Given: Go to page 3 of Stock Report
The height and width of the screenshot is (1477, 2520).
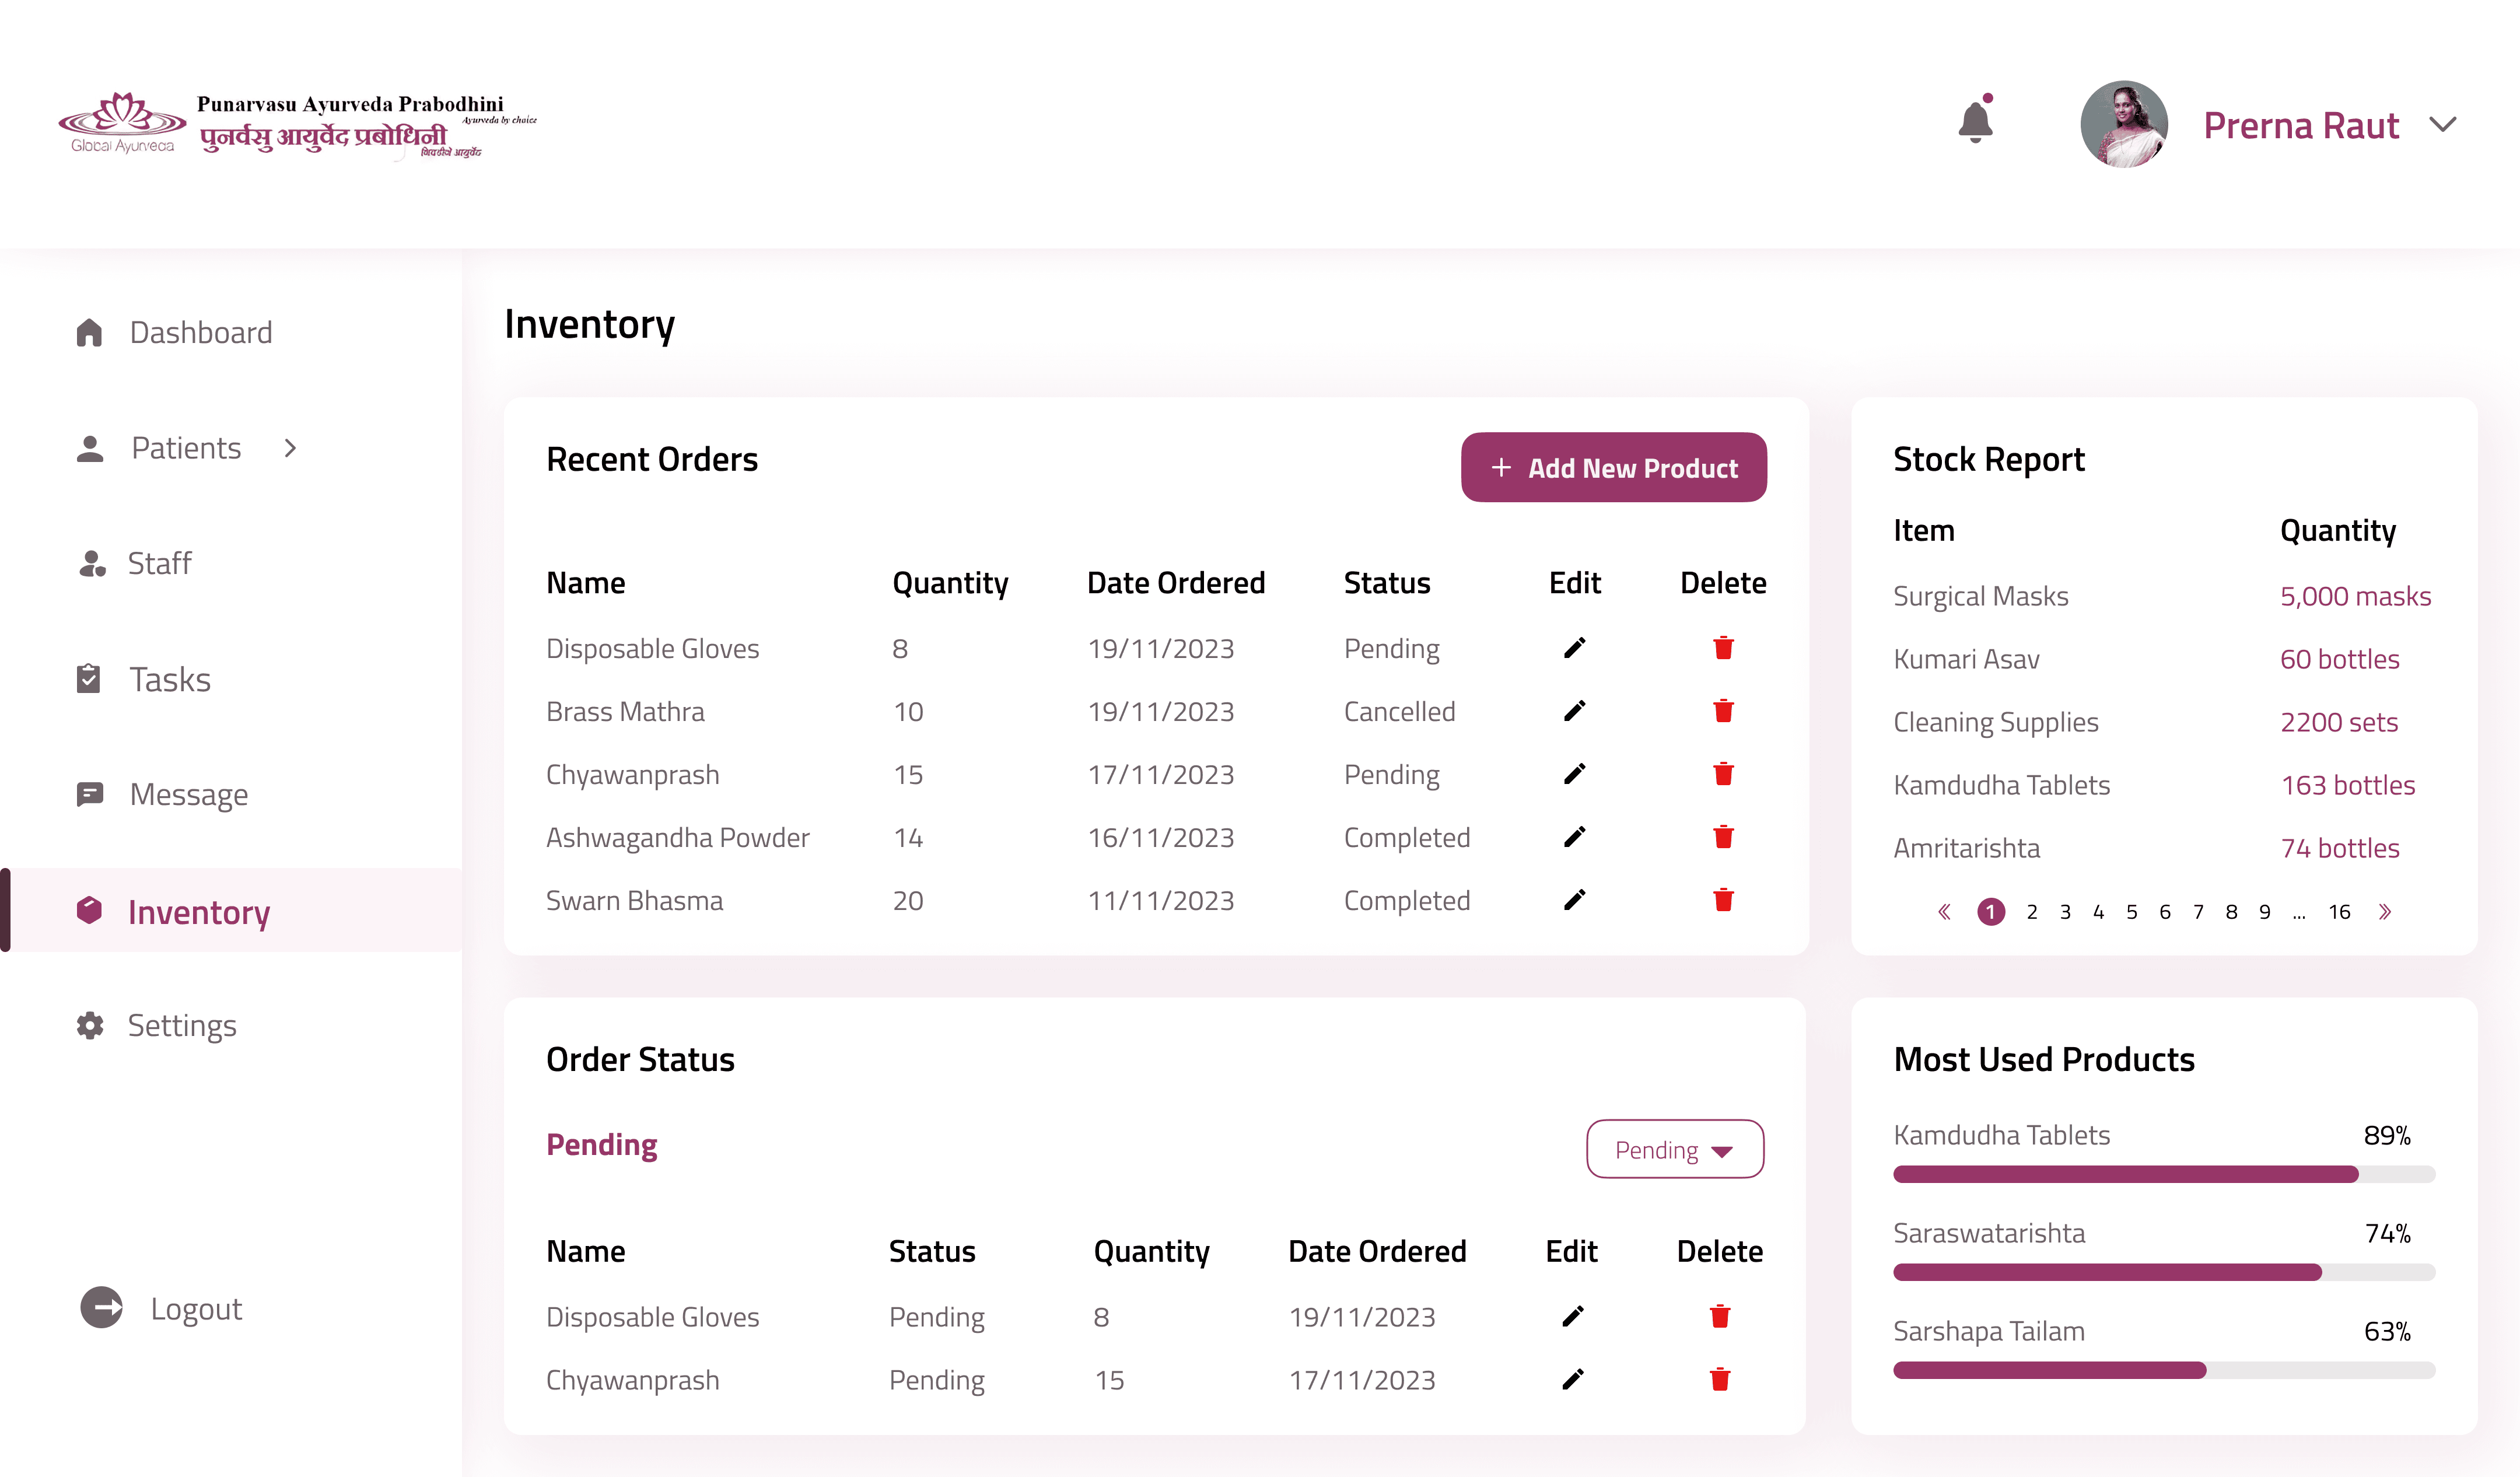Looking at the screenshot, I should click(x=2065, y=912).
